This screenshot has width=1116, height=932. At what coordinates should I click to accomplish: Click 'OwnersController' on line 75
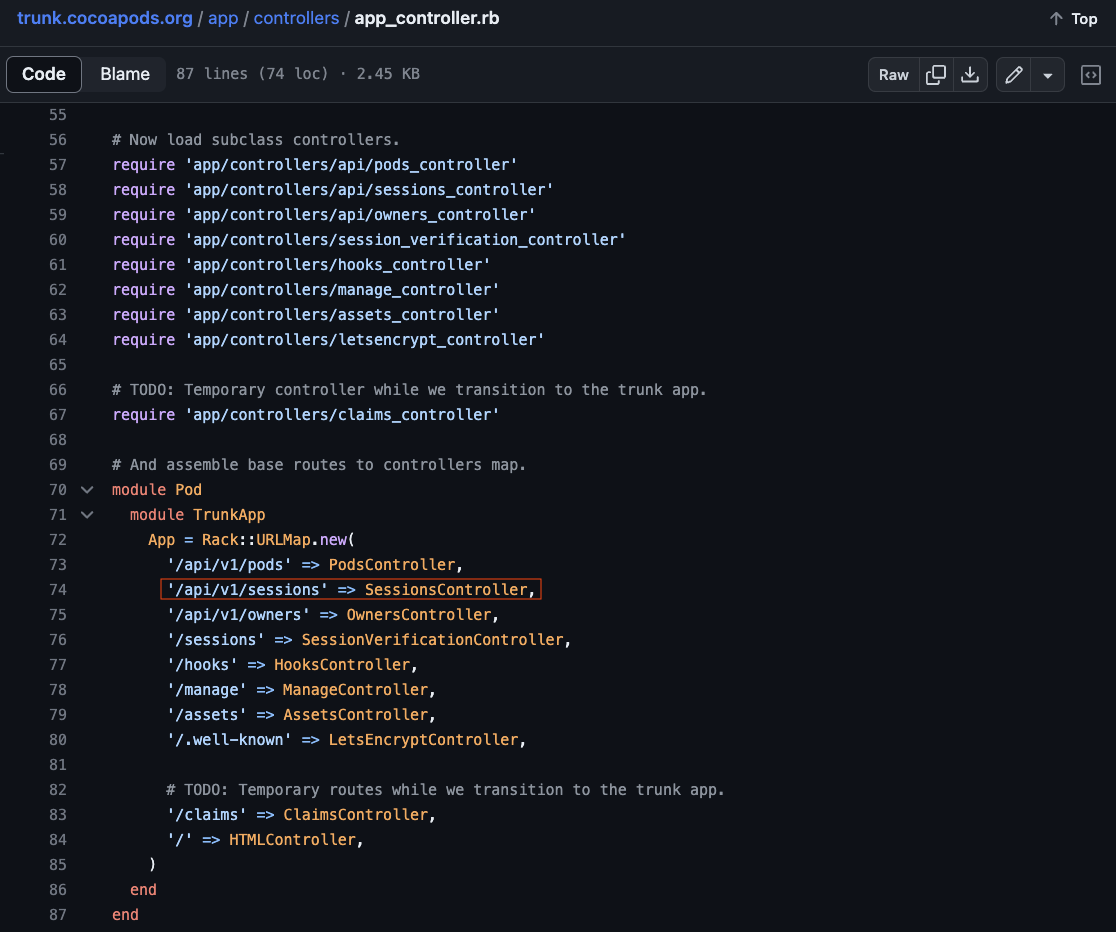point(418,614)
